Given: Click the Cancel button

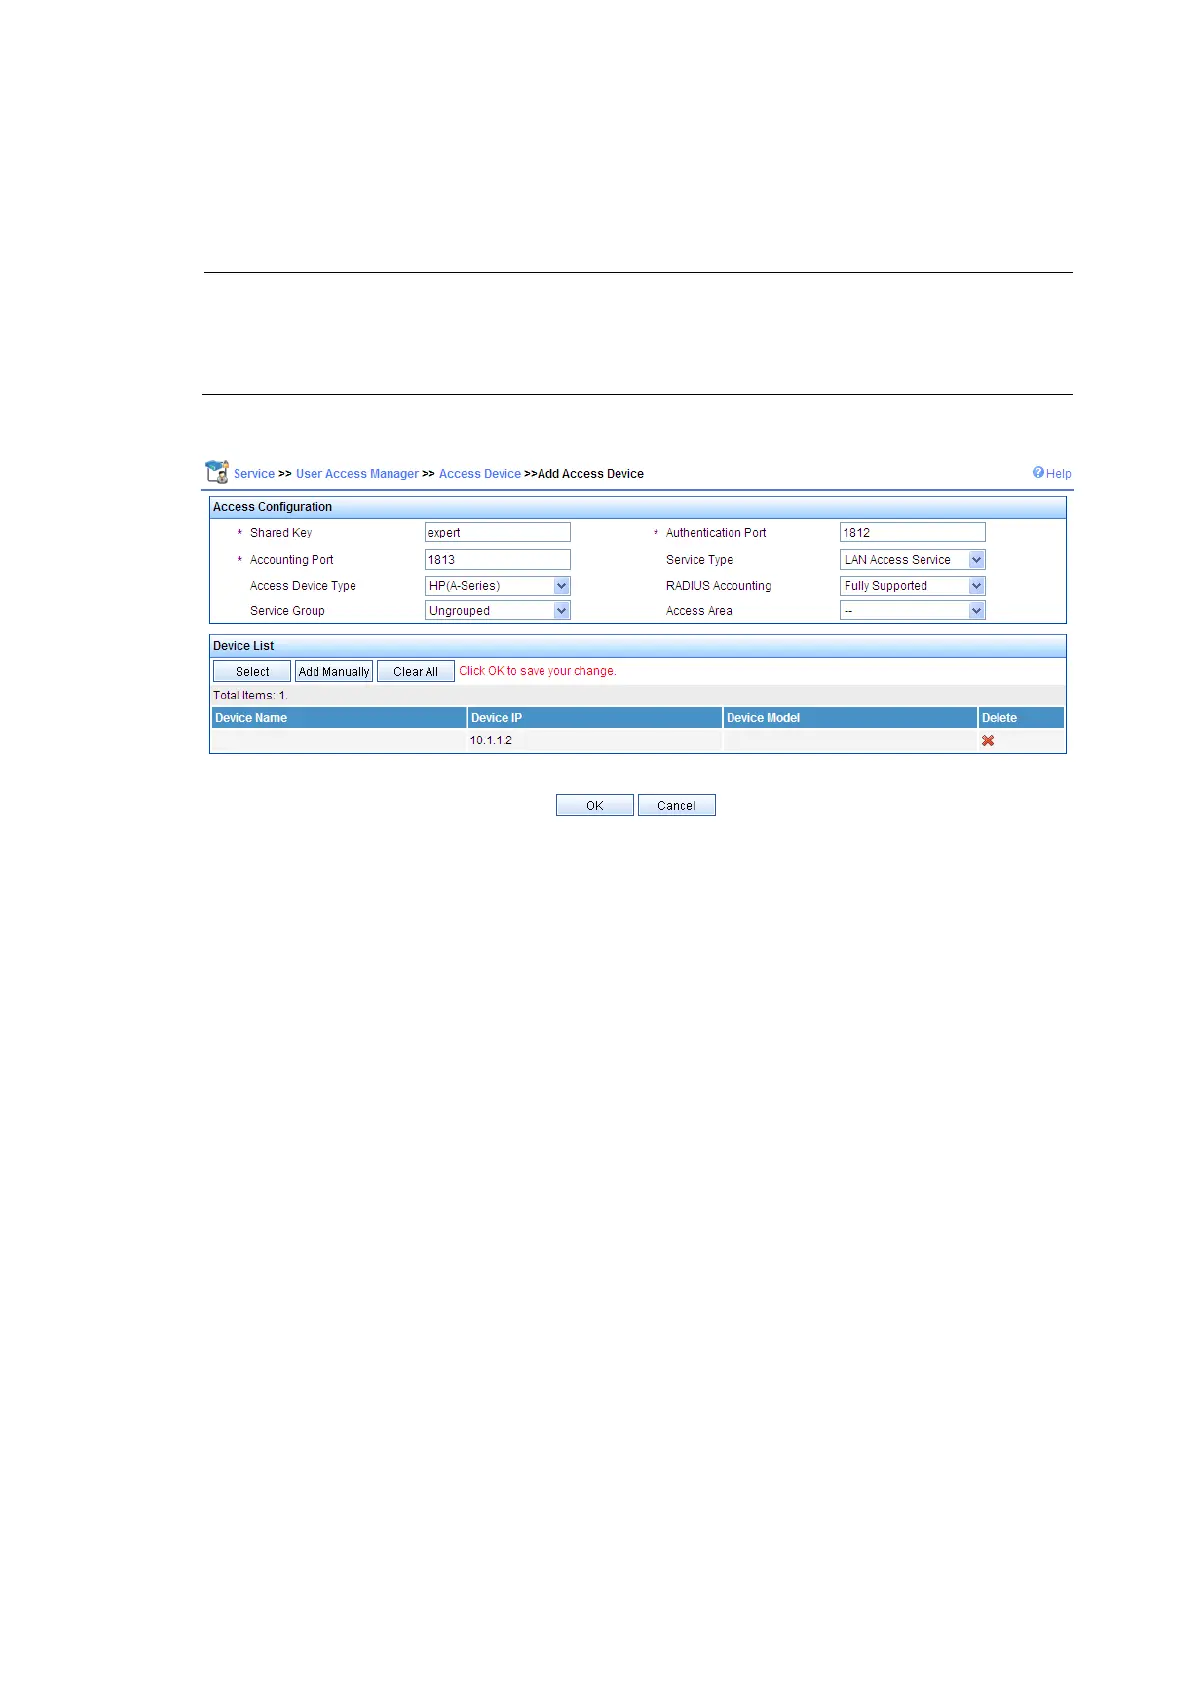Looking at the screenshot, I should click(676, 805).
